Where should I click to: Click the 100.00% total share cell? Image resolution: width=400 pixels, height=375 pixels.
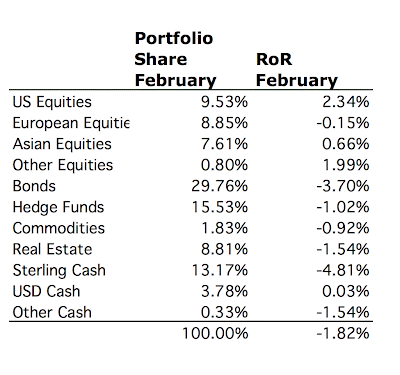pyautogui.click(x=215, y=333)
